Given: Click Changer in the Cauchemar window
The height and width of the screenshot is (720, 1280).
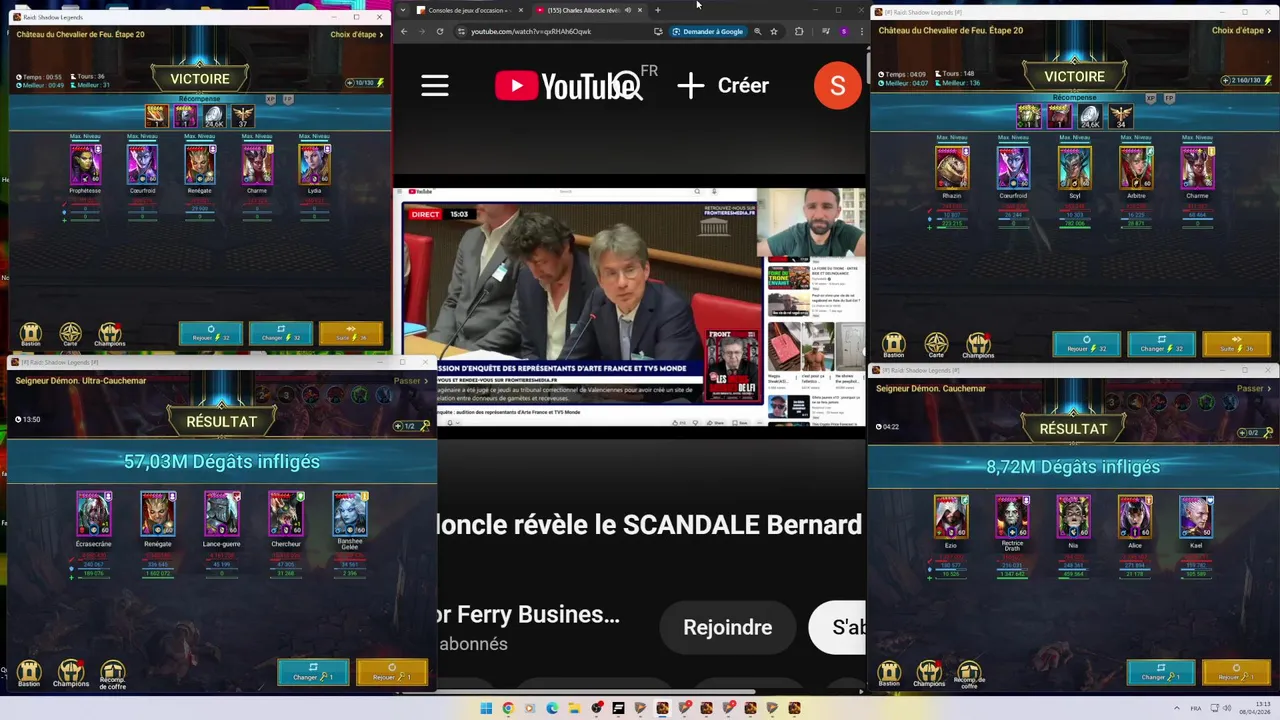Looking at the screenshot, I should (1161, 672).
